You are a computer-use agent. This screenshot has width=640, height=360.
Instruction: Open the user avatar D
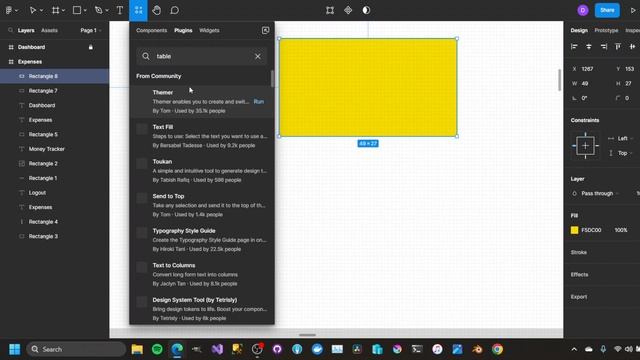pos(583,10)
